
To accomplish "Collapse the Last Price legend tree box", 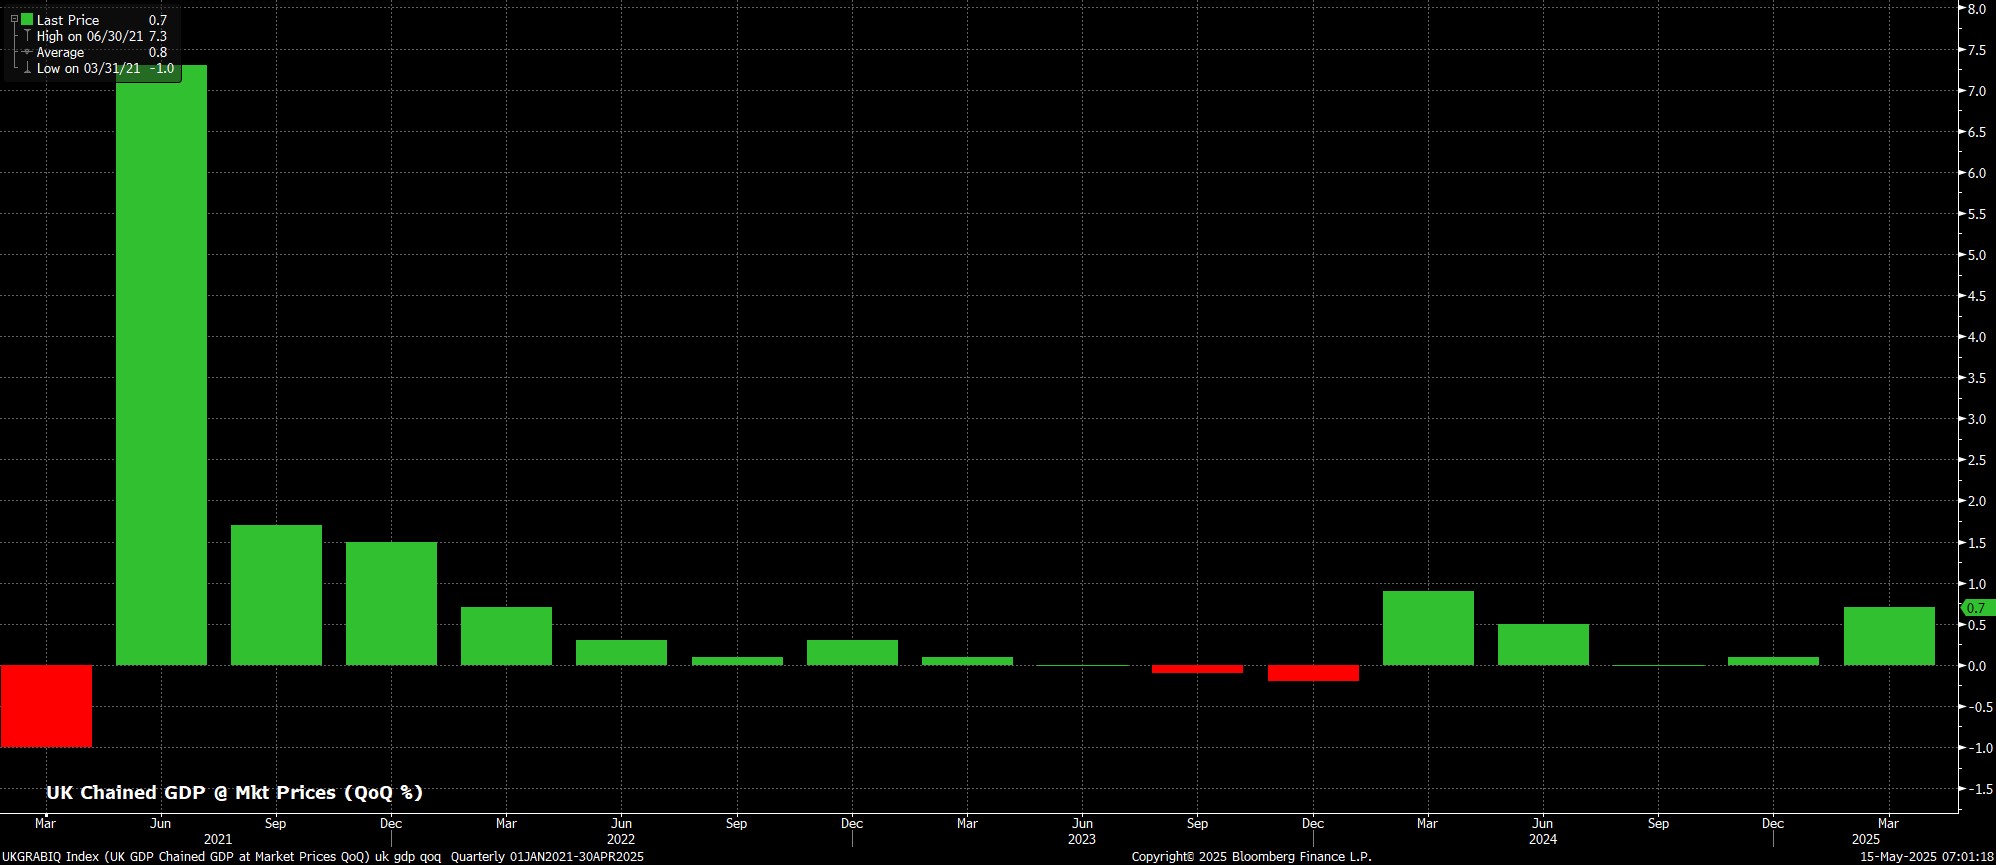I will (14, 19).
